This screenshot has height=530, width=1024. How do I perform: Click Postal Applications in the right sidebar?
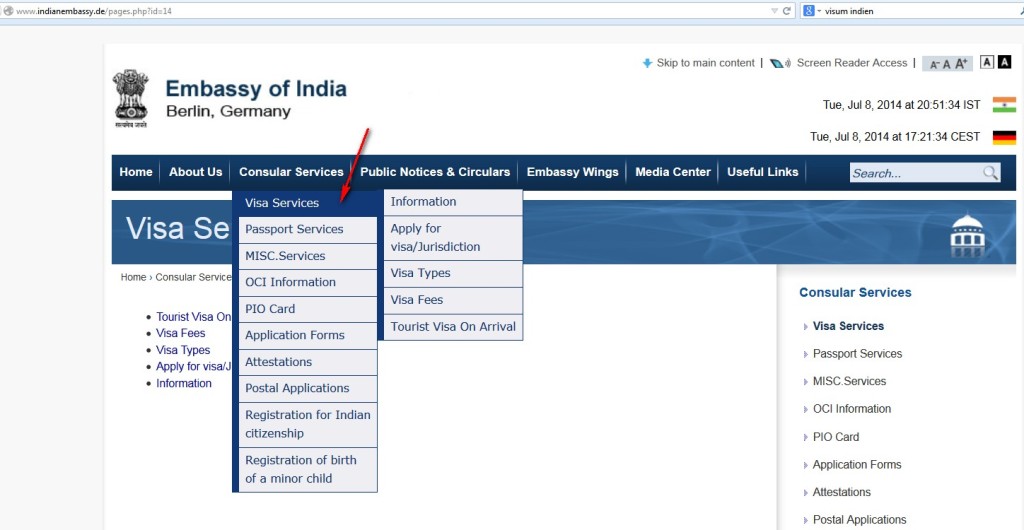coord(859,520)
